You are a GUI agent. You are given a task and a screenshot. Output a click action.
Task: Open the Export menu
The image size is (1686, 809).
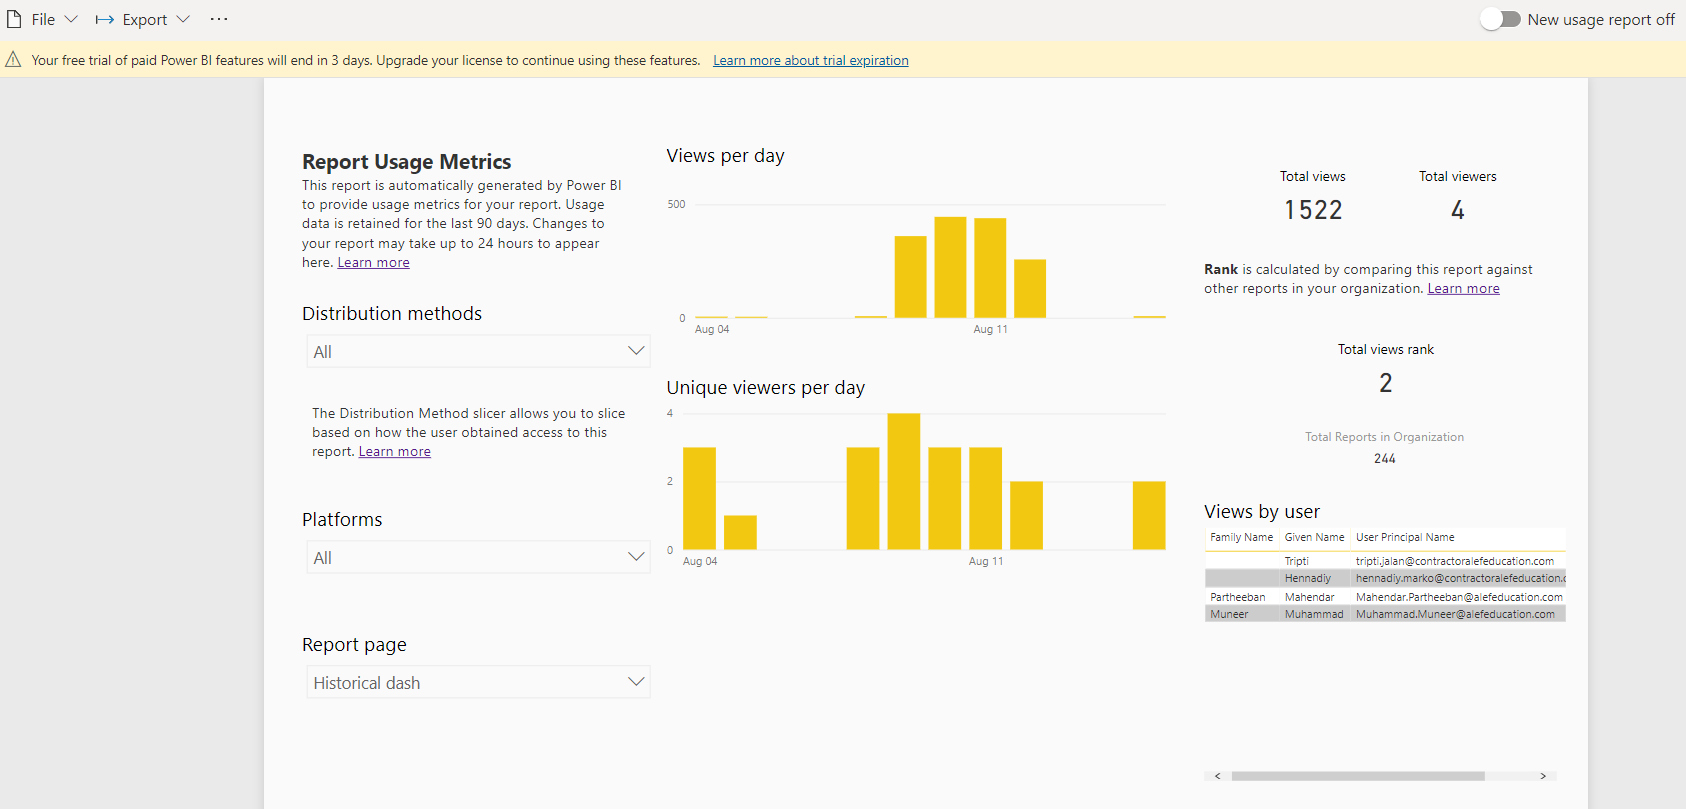143,19
